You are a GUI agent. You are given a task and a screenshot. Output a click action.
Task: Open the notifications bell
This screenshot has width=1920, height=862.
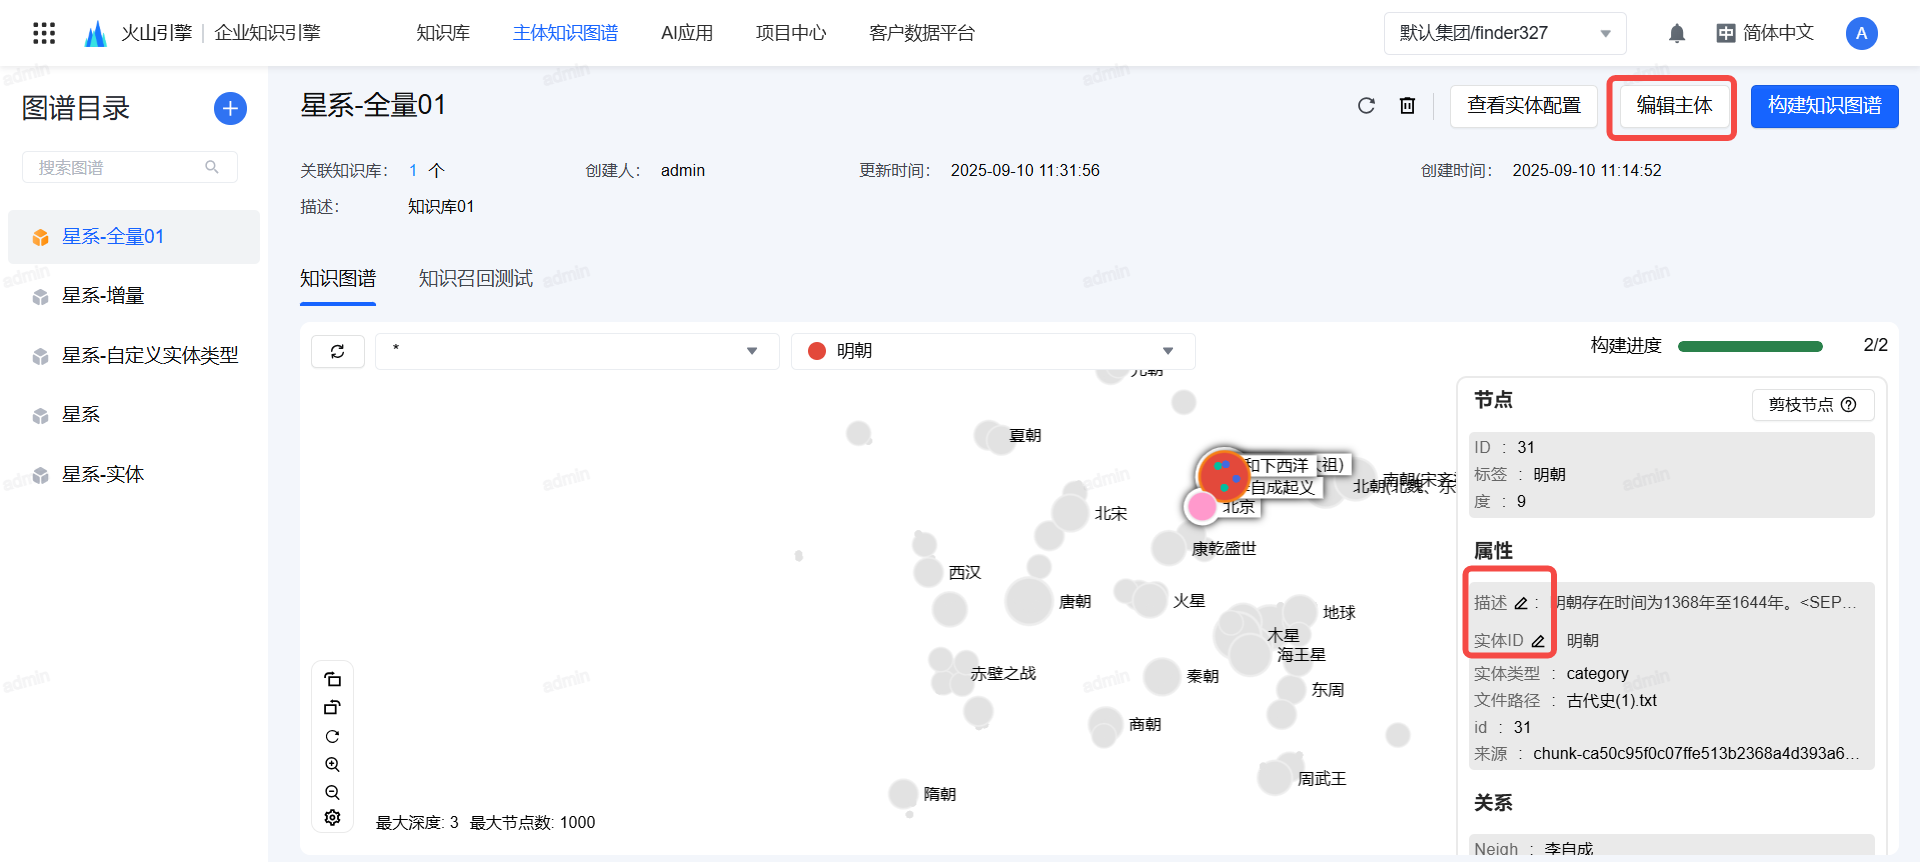coord(1677,33)
